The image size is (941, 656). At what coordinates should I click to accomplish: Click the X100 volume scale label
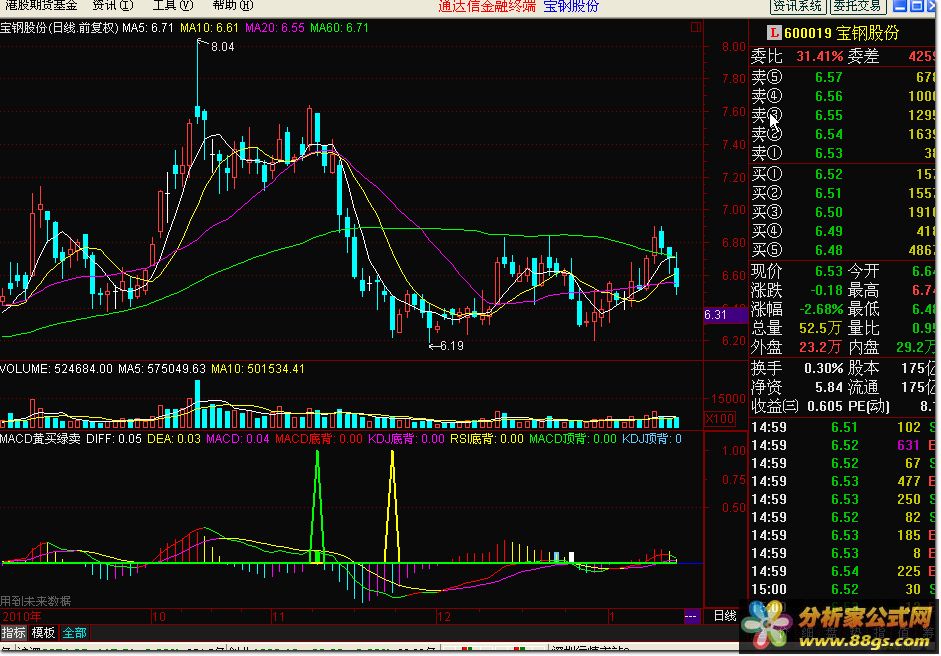click(720, 418)
